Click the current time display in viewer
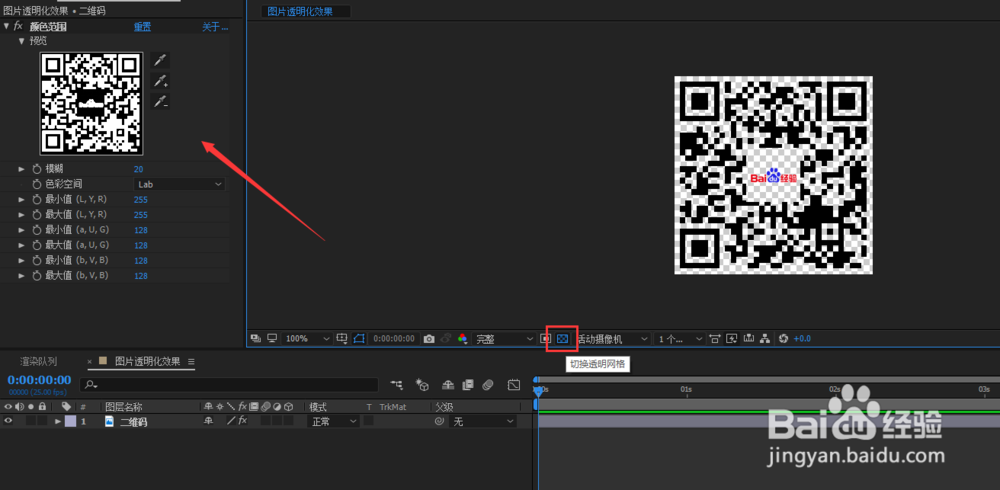The height and width of the screenshot is (490, 1000). (x=394, y=338)
